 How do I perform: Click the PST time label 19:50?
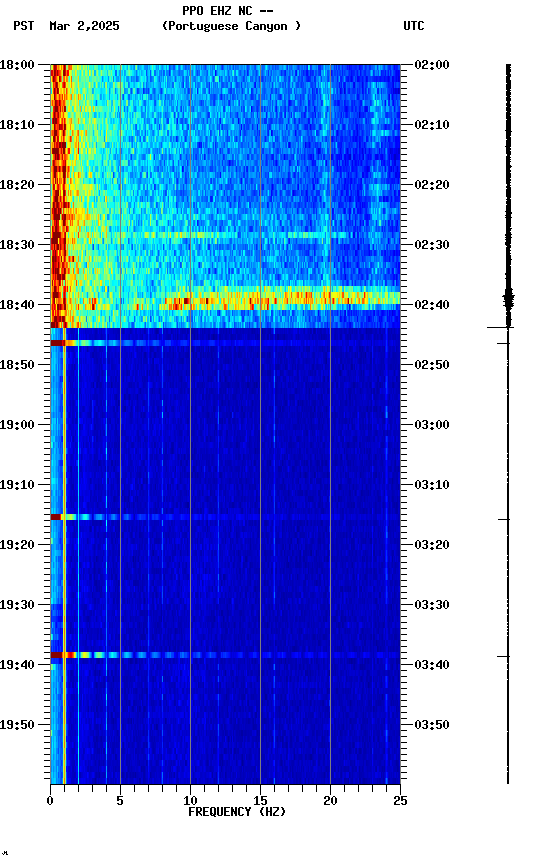coord(17,725)
